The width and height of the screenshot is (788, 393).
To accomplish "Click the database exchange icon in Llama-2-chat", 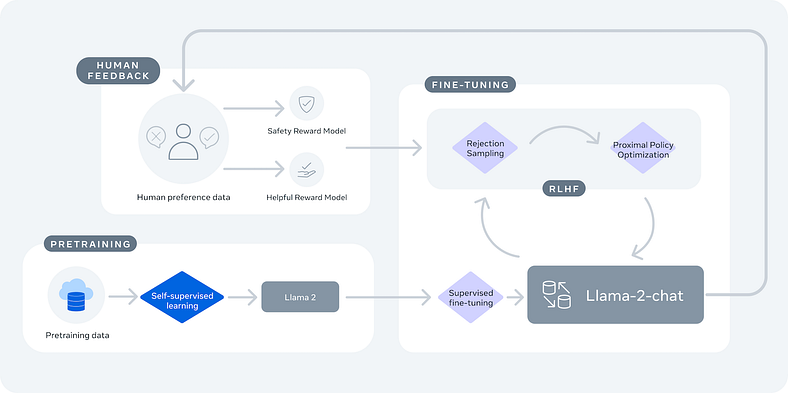I will point(556,294).
